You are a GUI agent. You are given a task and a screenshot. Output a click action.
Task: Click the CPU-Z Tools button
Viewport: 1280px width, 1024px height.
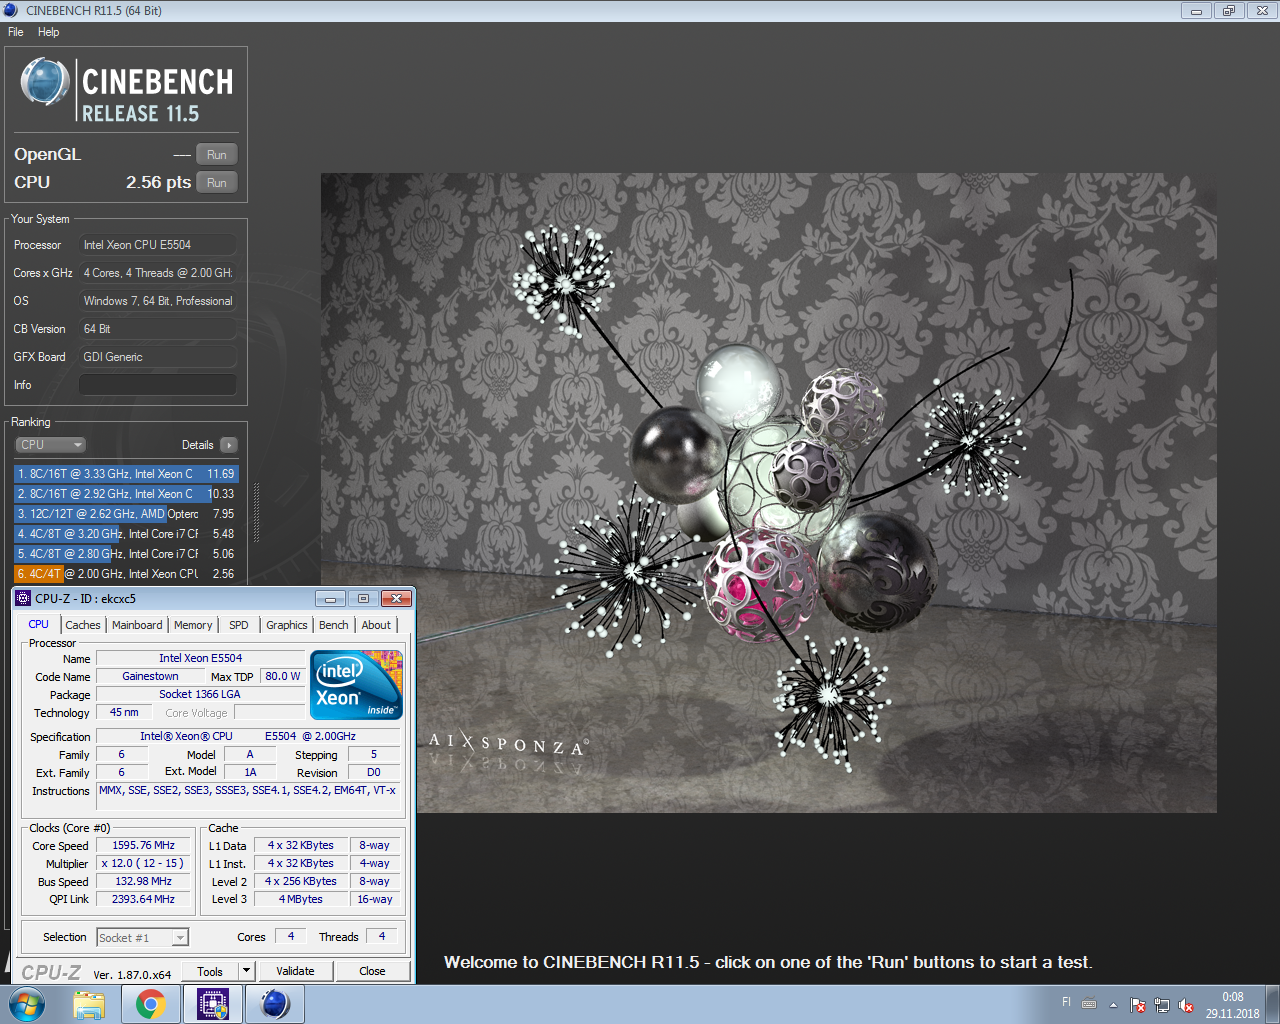tap(210, 971)
